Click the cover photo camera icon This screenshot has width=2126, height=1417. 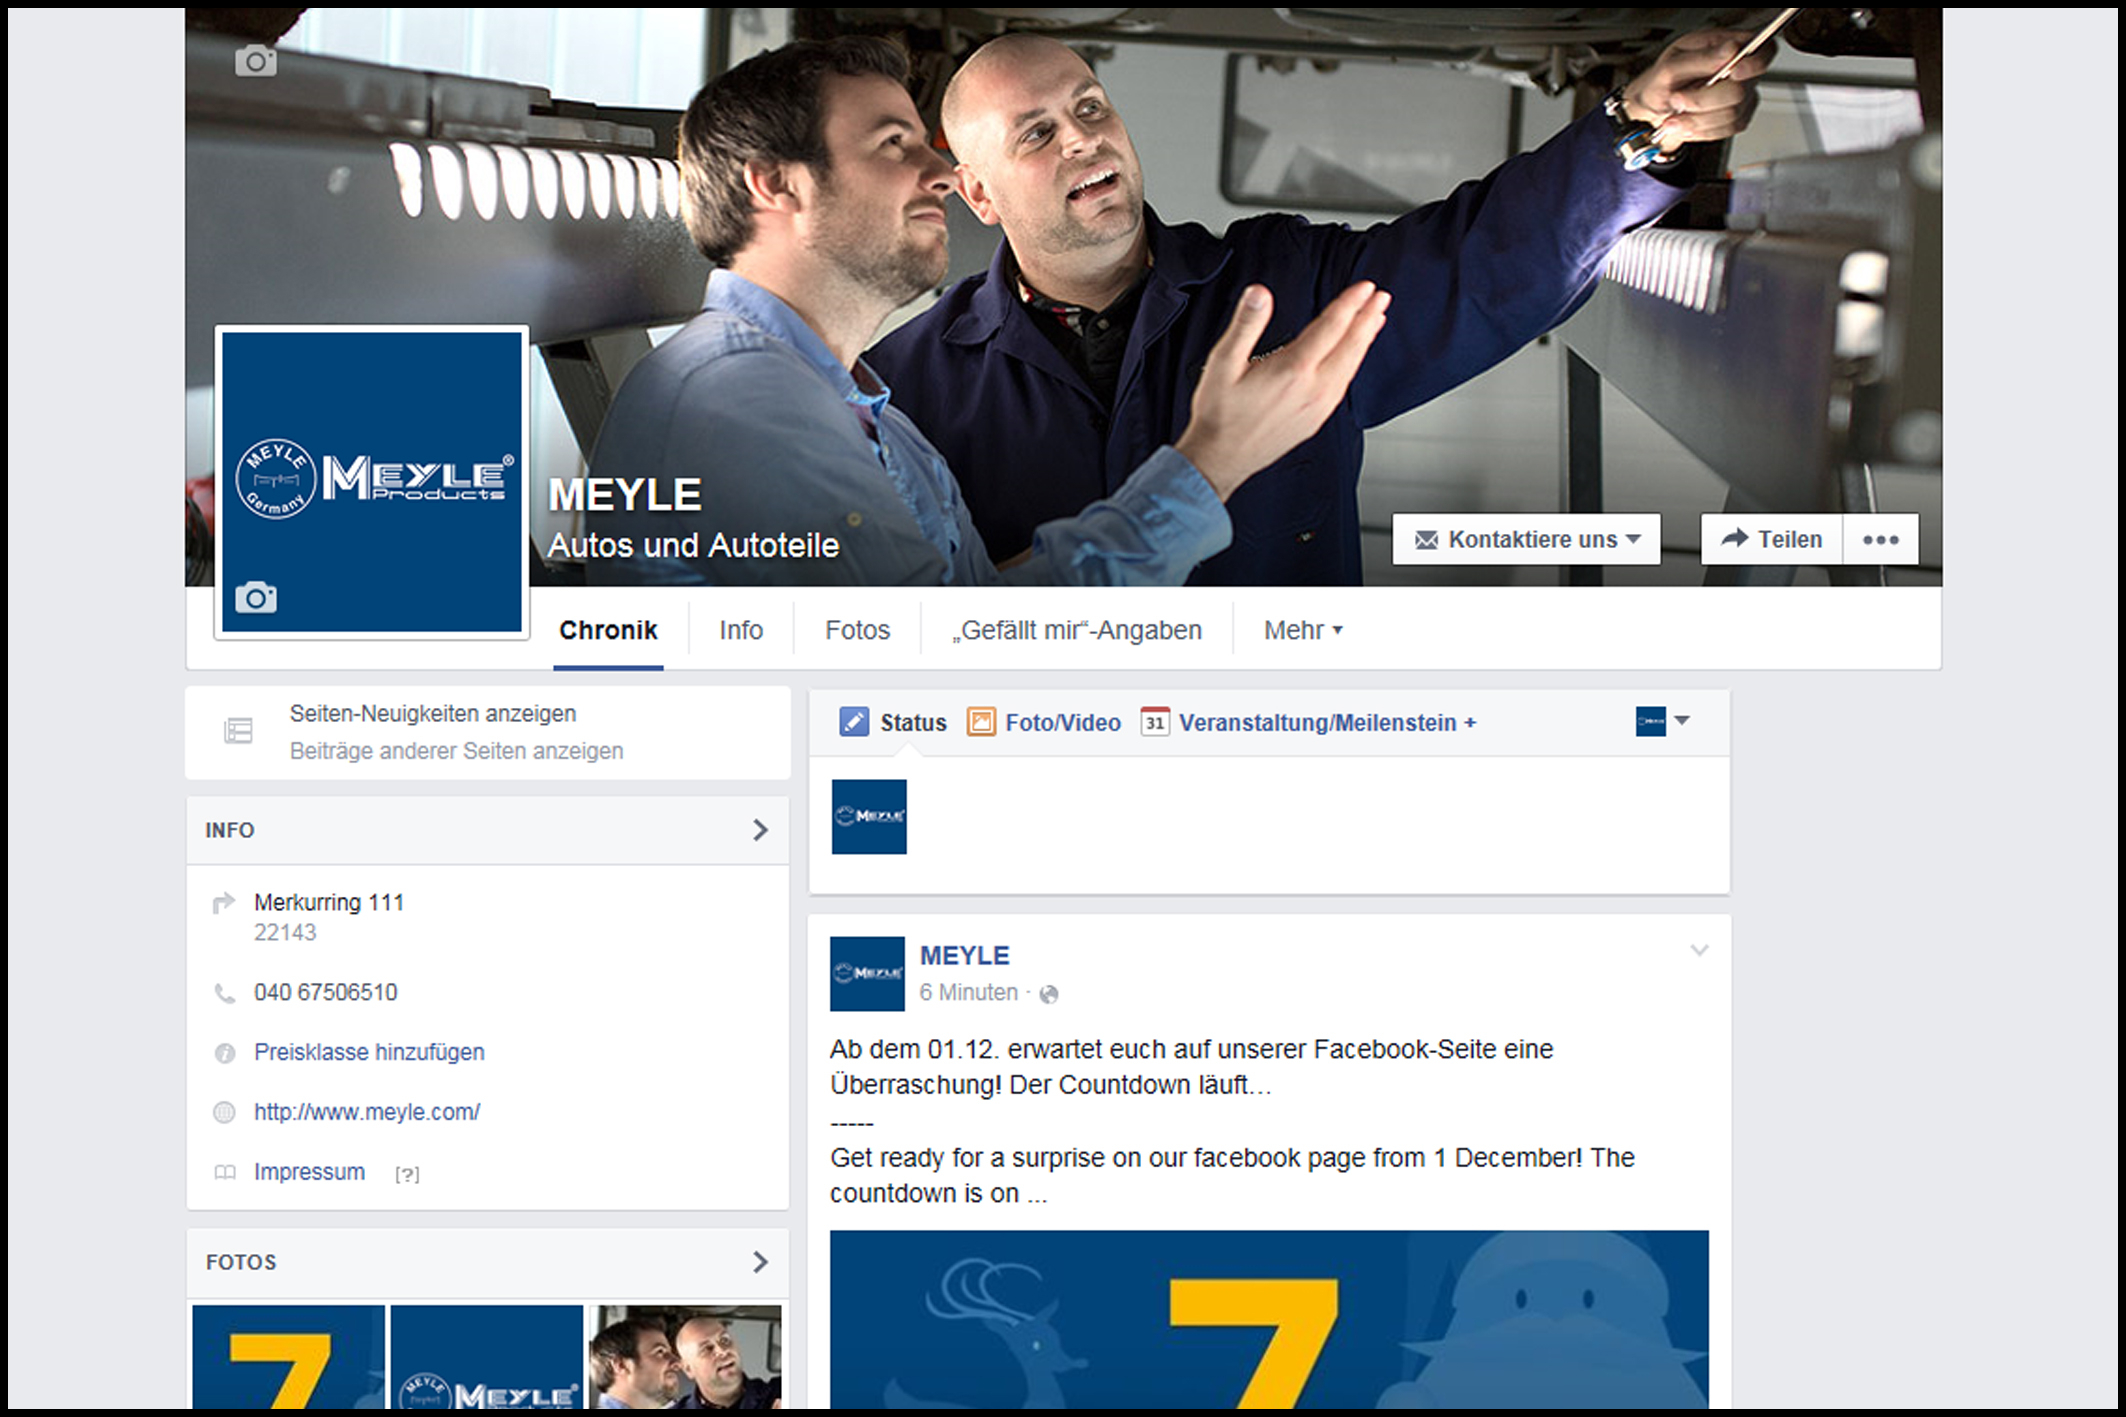coord(256,61)
